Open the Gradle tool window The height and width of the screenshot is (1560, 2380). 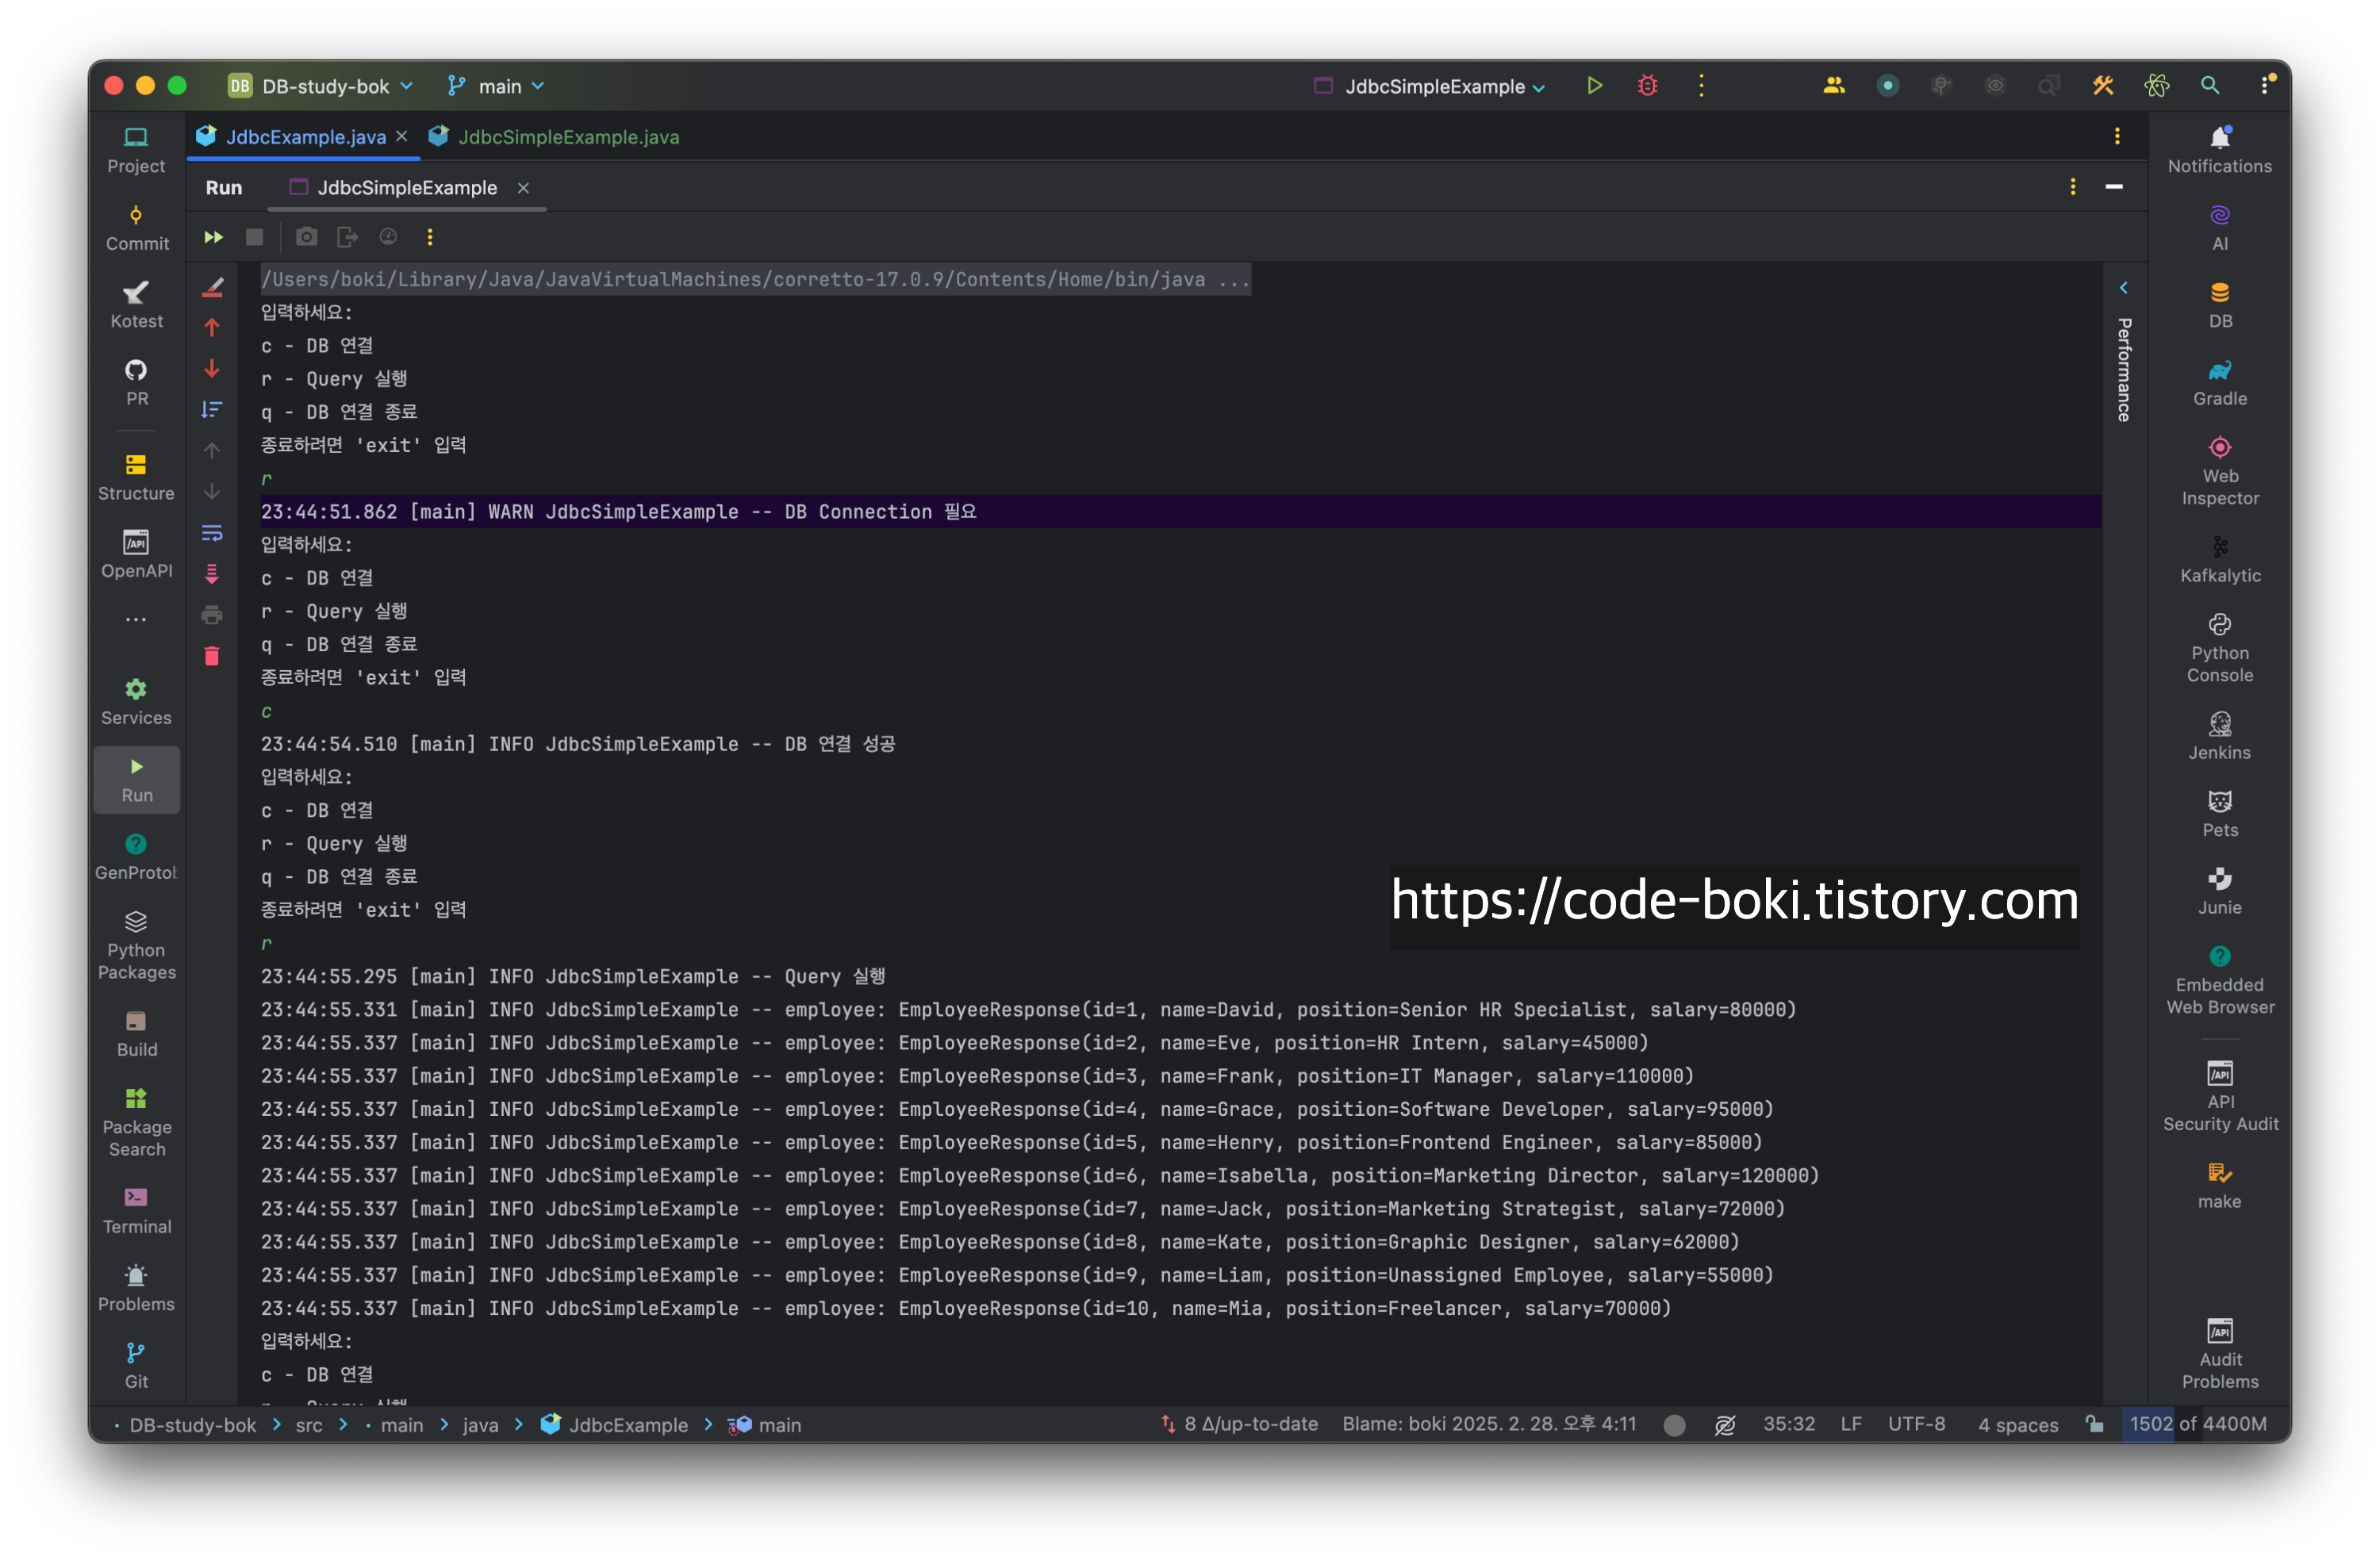(x=2219, y=382)
